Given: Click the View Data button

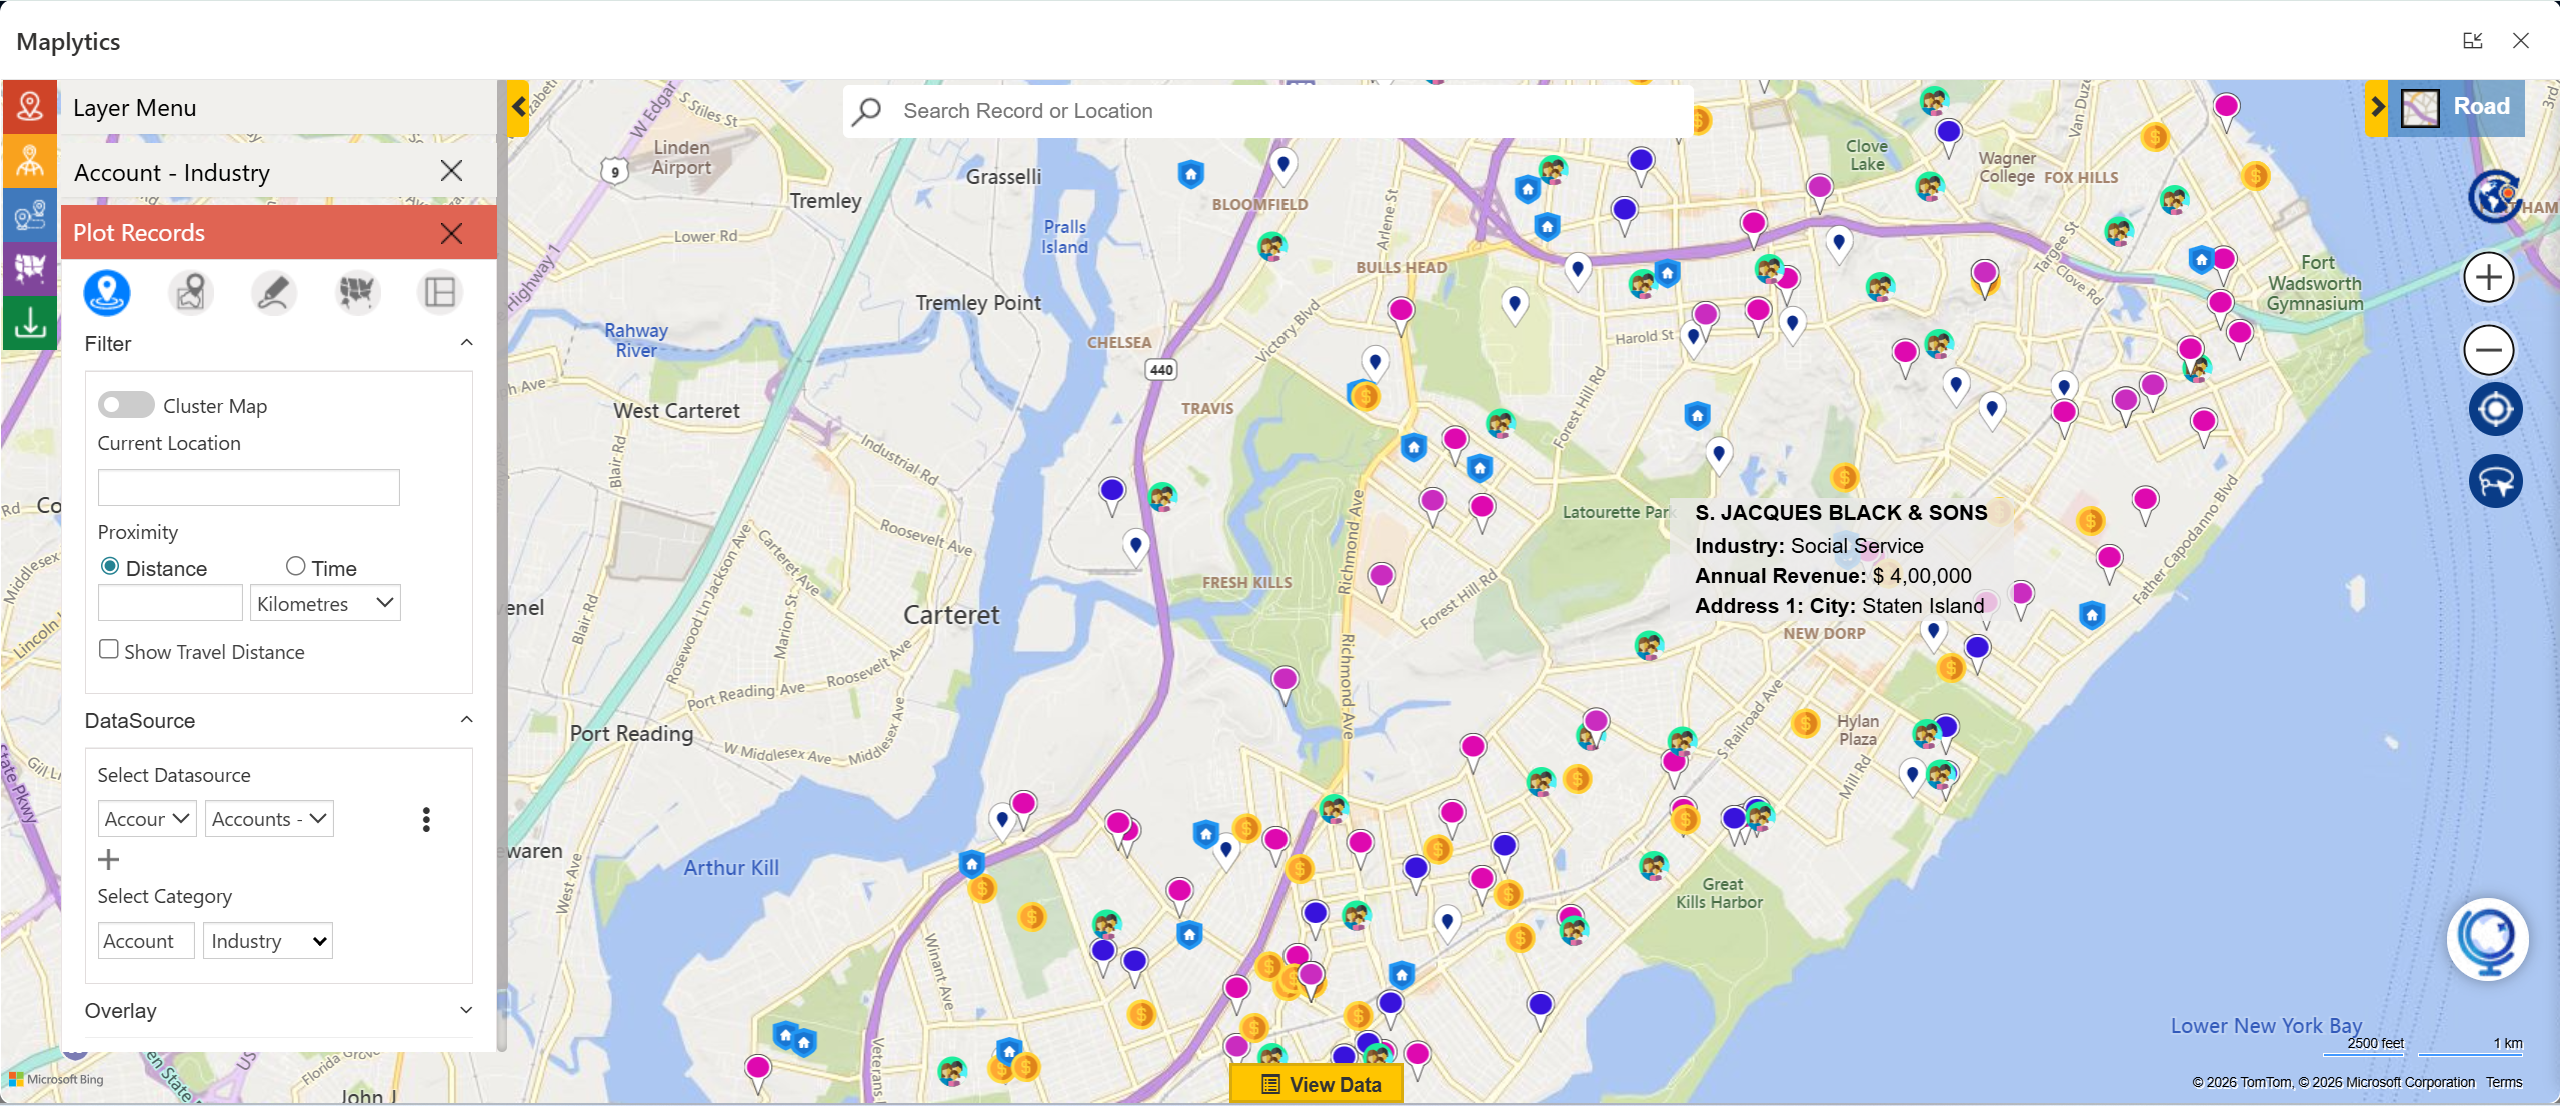Looking at the screenshot, I should (x=1316, y=1084).
